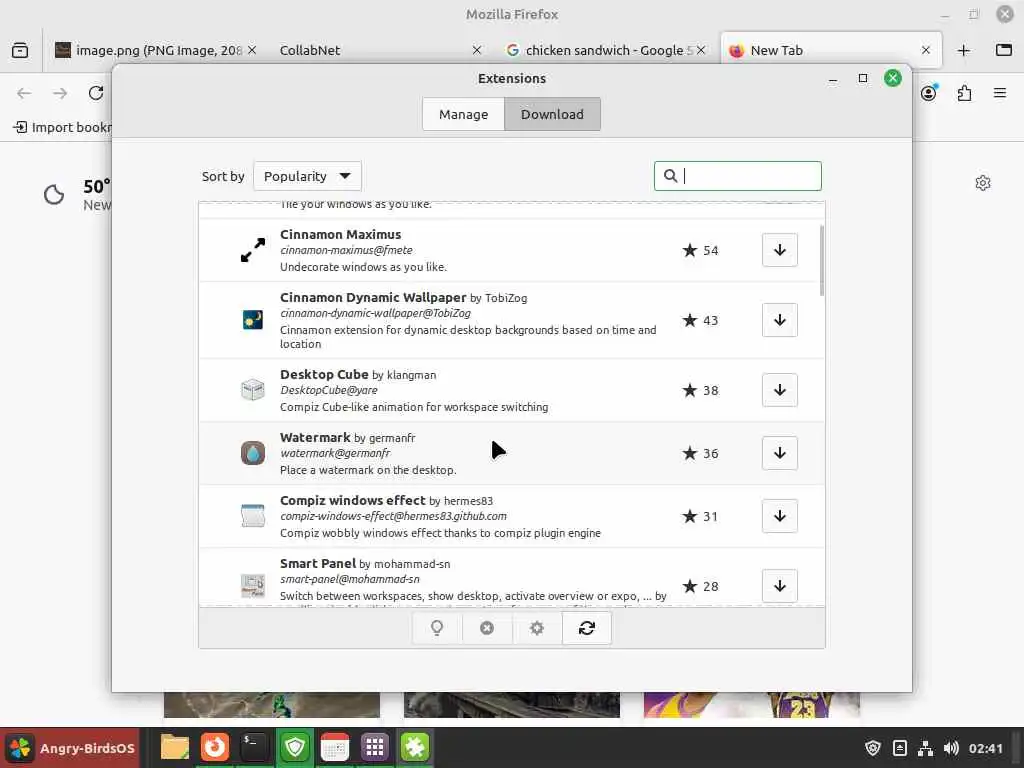Image resolution: width=1024 pixels, height=768 pixels.
Task: Click the Dynamic Wallpaper moon icon
Action: point(253,319)
